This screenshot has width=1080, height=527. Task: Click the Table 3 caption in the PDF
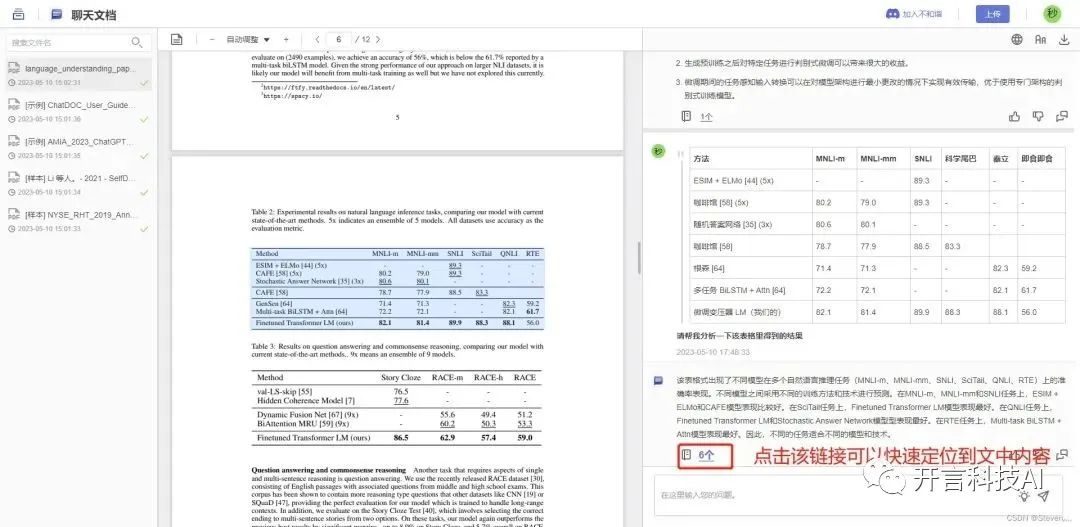pos(397,351)
